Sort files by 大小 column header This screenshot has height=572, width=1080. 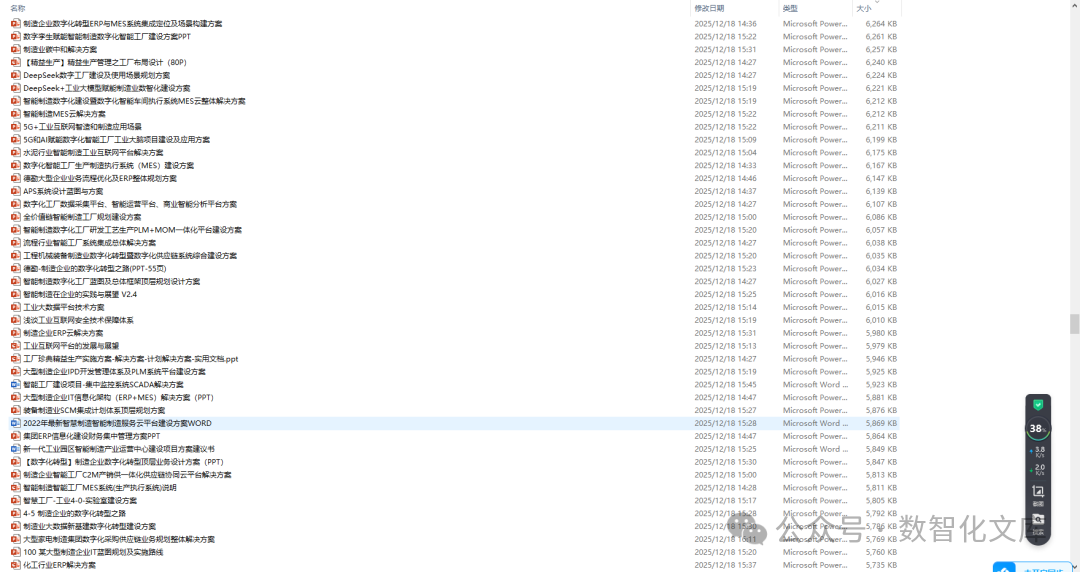pos(864,8)
